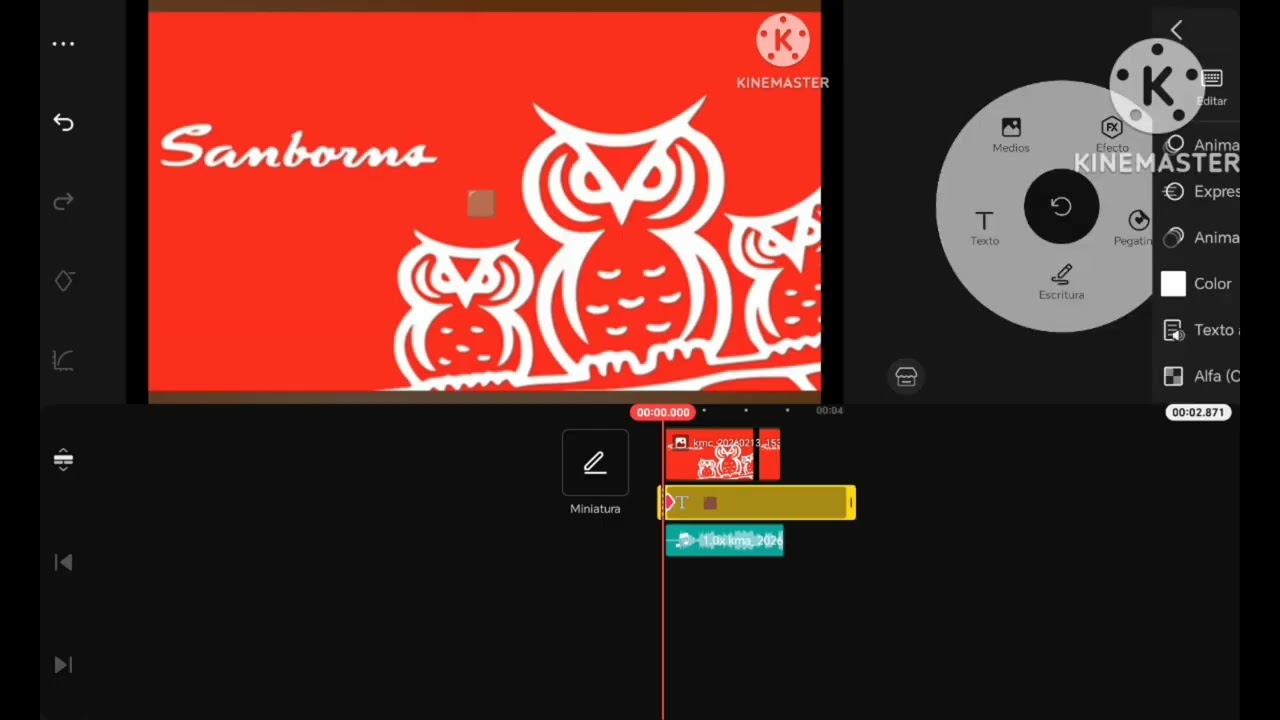1280x720 pixels.
Task: Jump to the end of the timeline
Action: (x=63, y=665)
